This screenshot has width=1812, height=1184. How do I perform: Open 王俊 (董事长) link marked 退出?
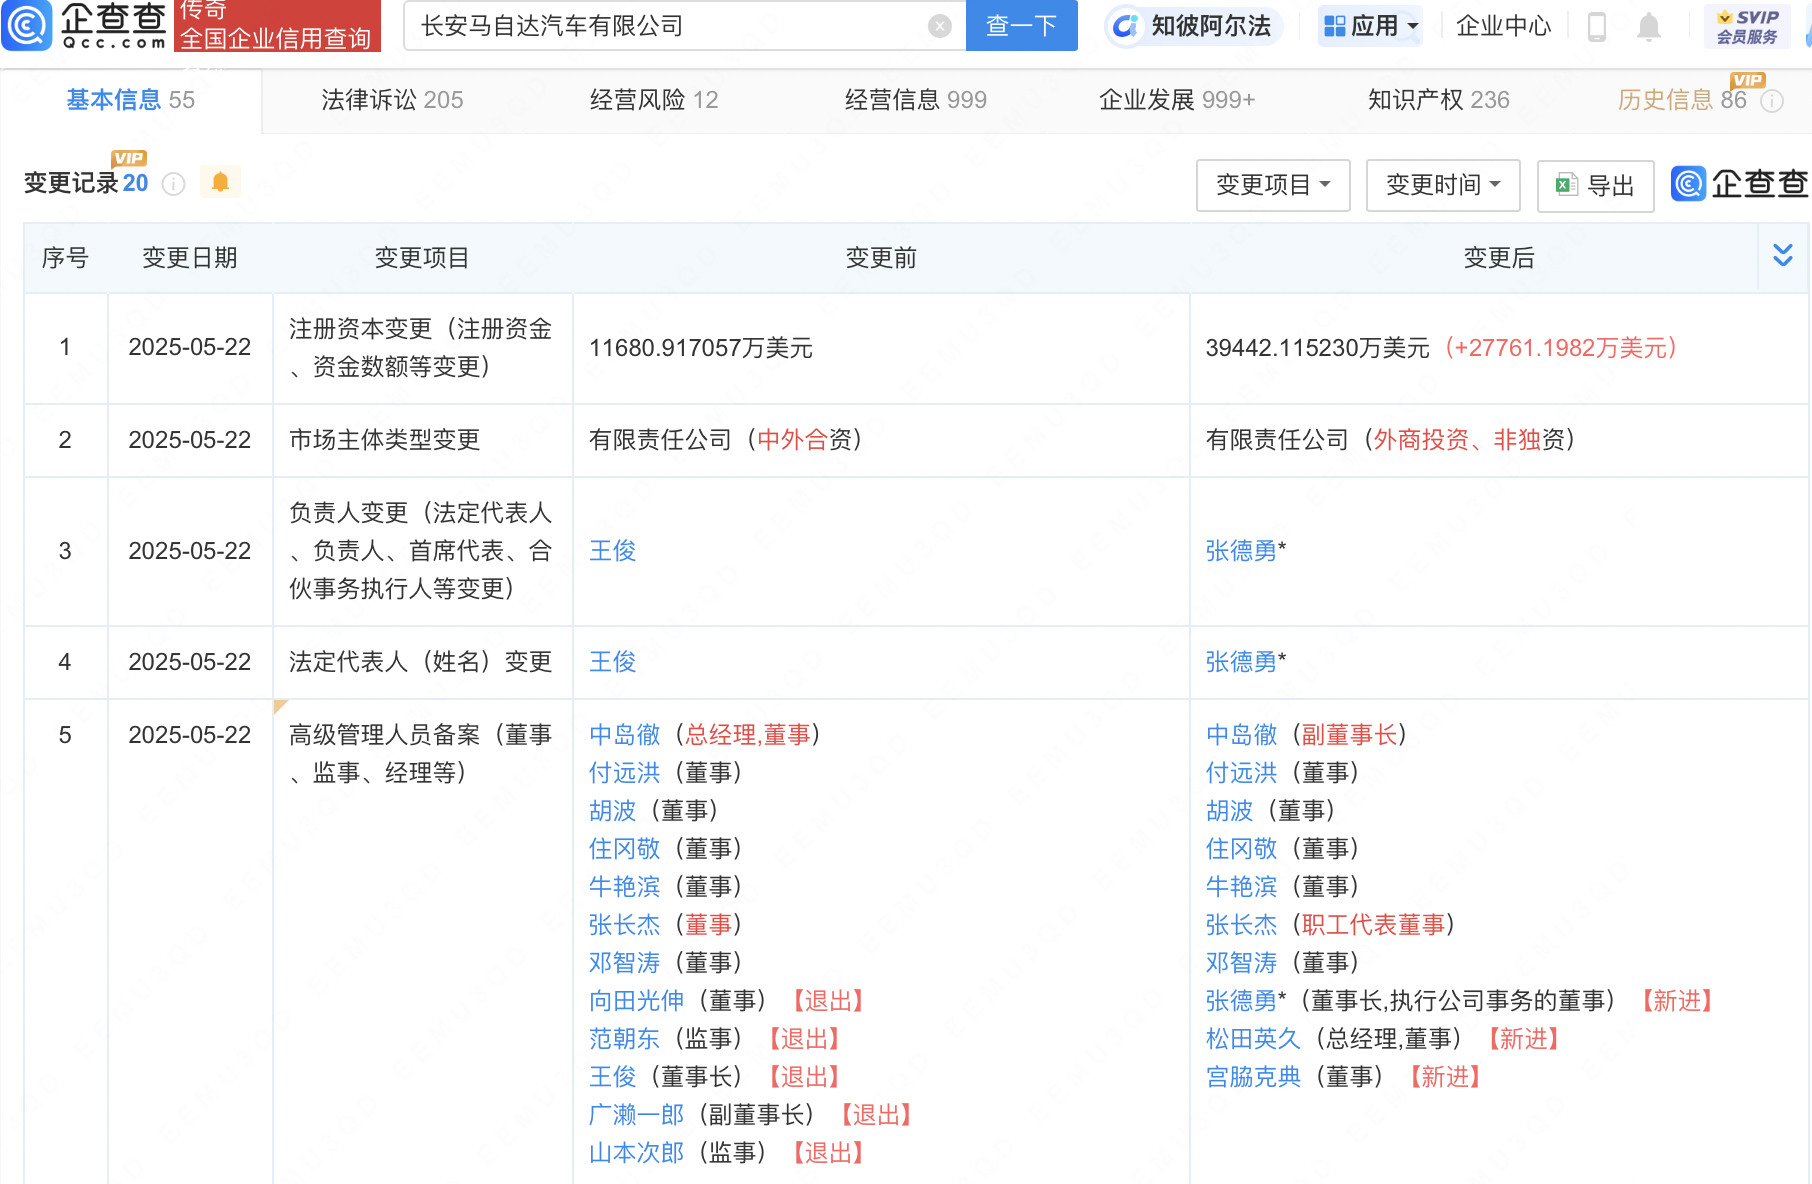(x=613, y=1077)
